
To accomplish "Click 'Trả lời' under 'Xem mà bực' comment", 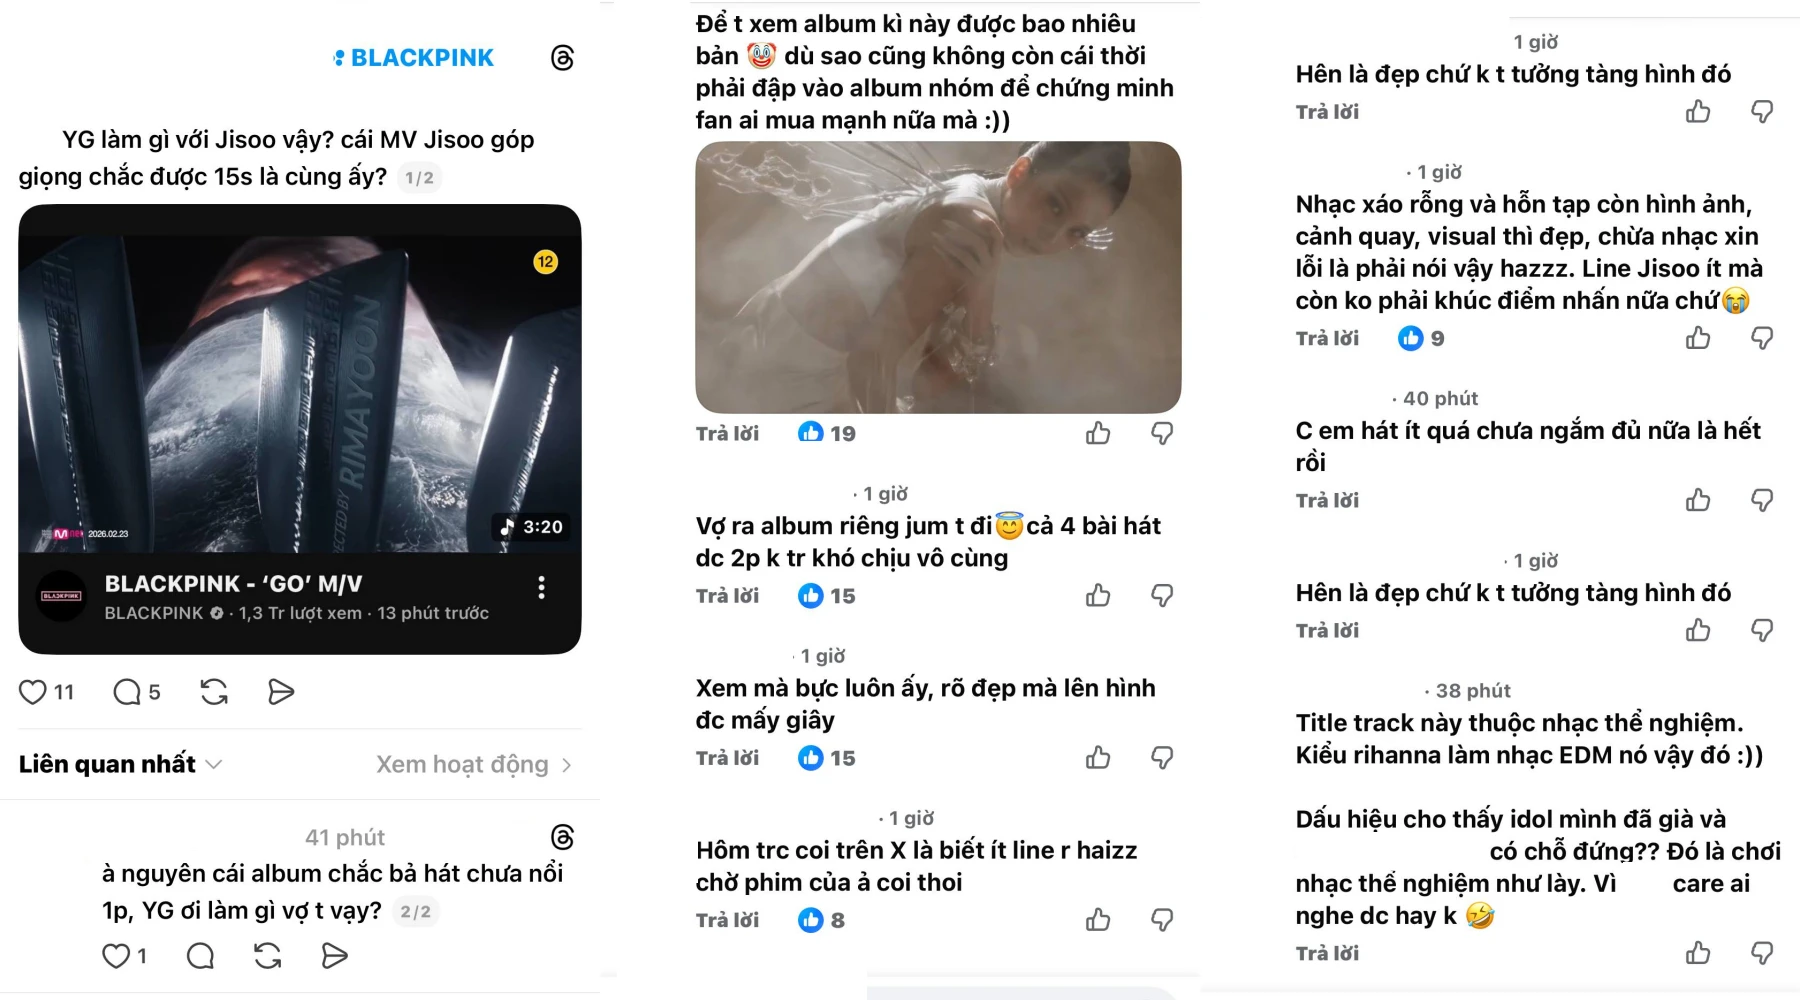I will point(727,758).
